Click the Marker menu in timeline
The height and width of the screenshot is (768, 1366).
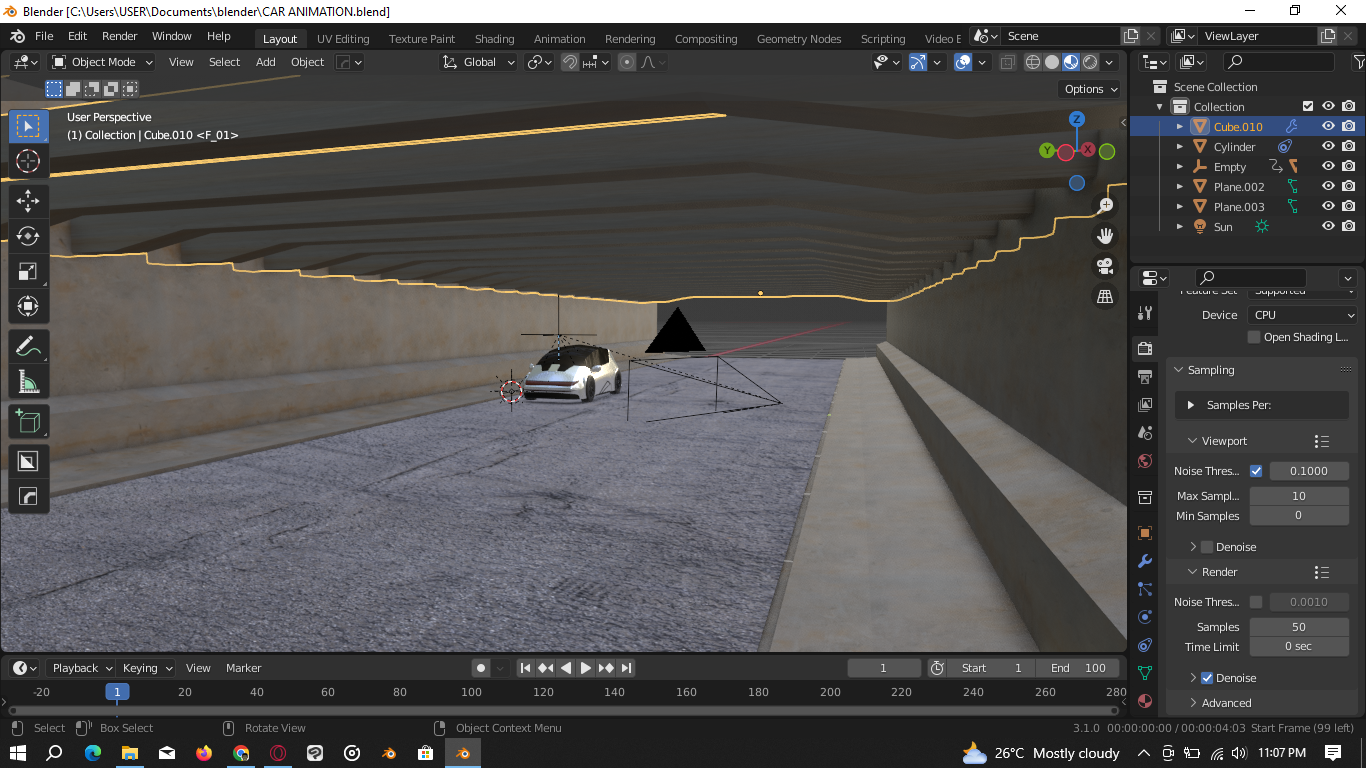click(x=243, y=668)
